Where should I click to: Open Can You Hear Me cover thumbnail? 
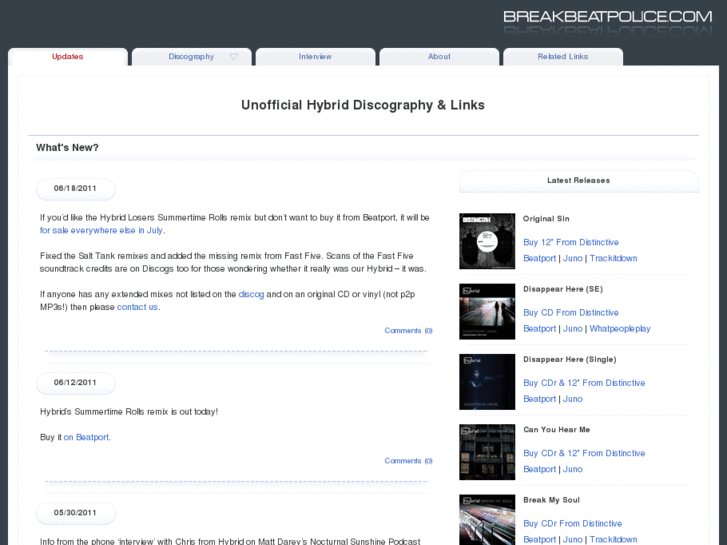pos(487,452)
